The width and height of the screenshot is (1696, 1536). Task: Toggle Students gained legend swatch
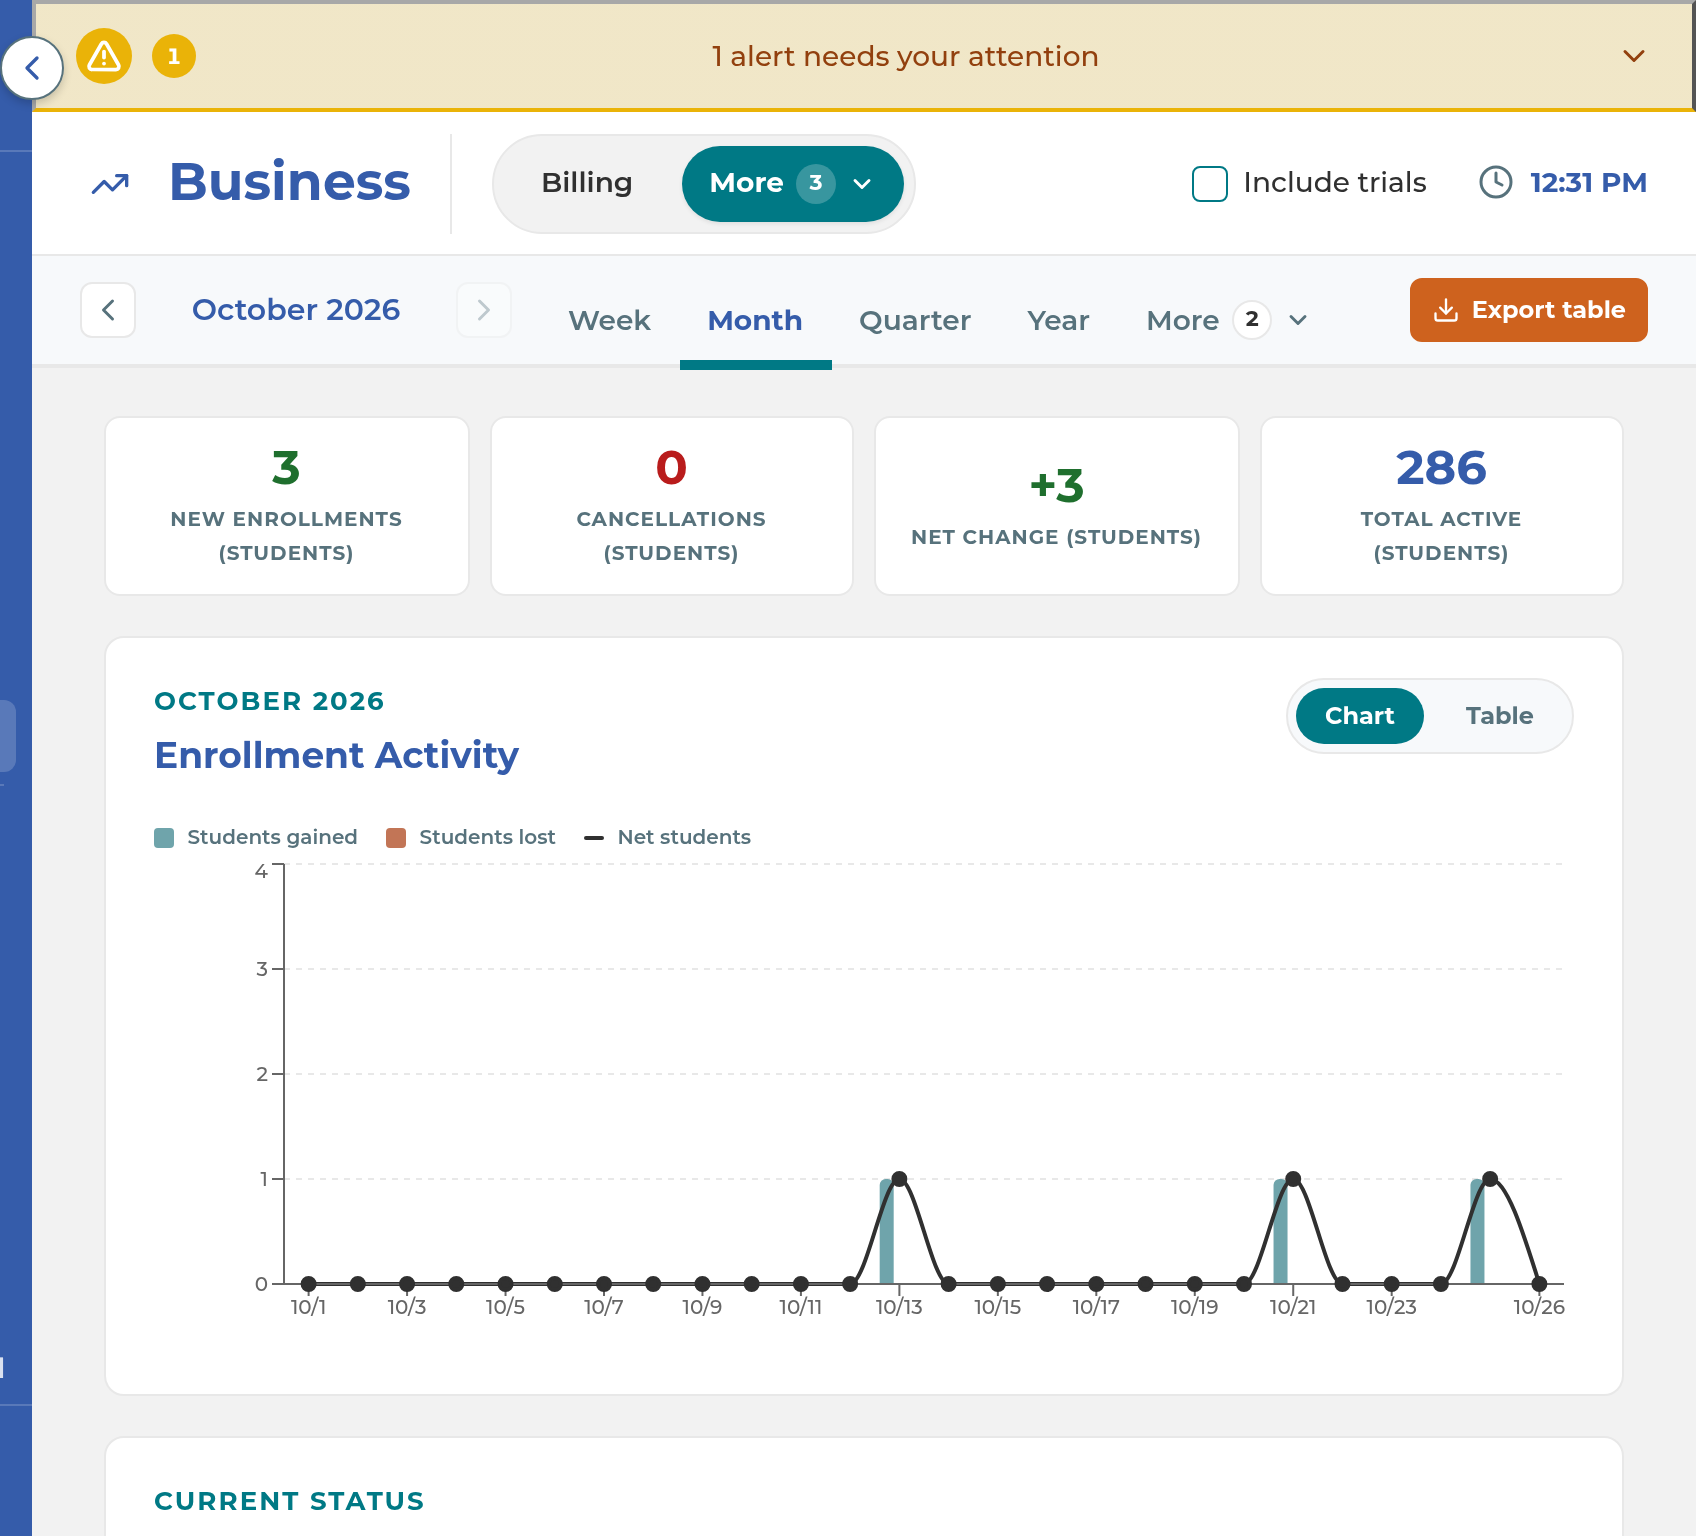point(164,838)
